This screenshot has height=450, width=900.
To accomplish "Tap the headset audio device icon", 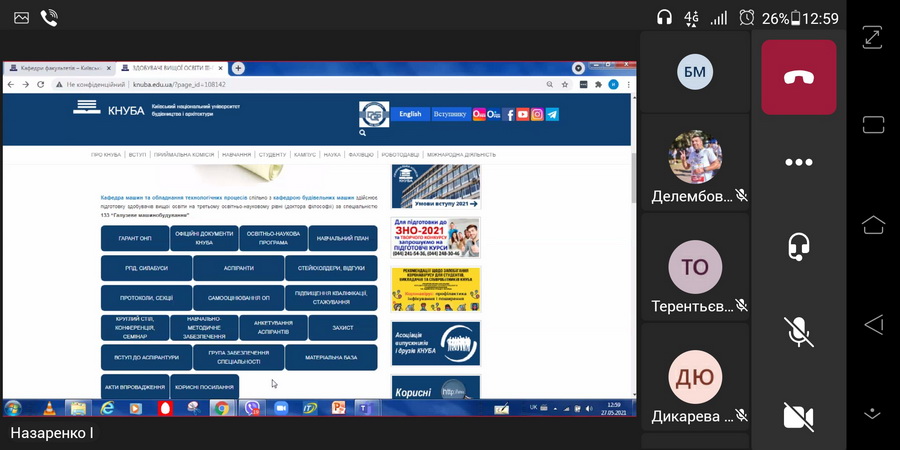I will click(x=798, y=246).
